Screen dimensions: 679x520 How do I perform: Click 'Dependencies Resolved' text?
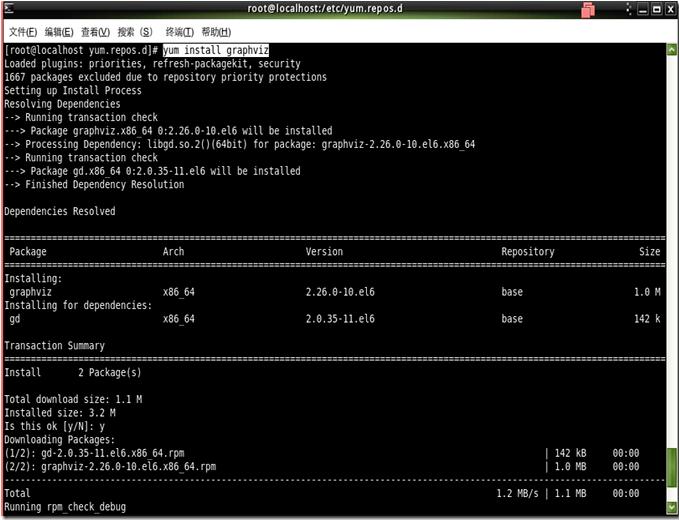(60, 211)
